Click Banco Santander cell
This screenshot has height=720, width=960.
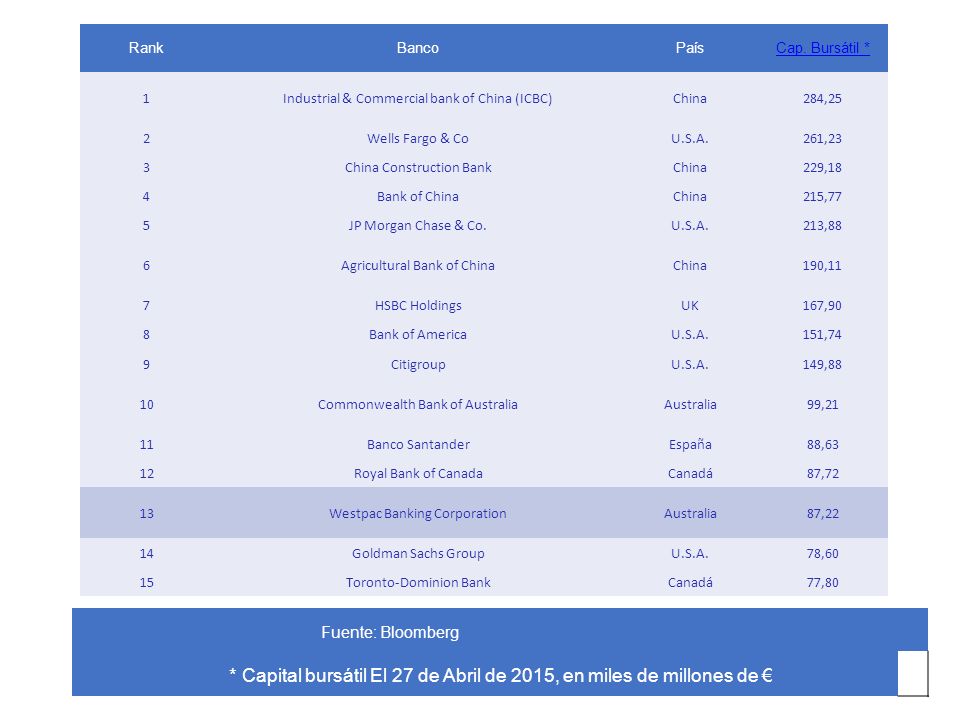point(418,444)
